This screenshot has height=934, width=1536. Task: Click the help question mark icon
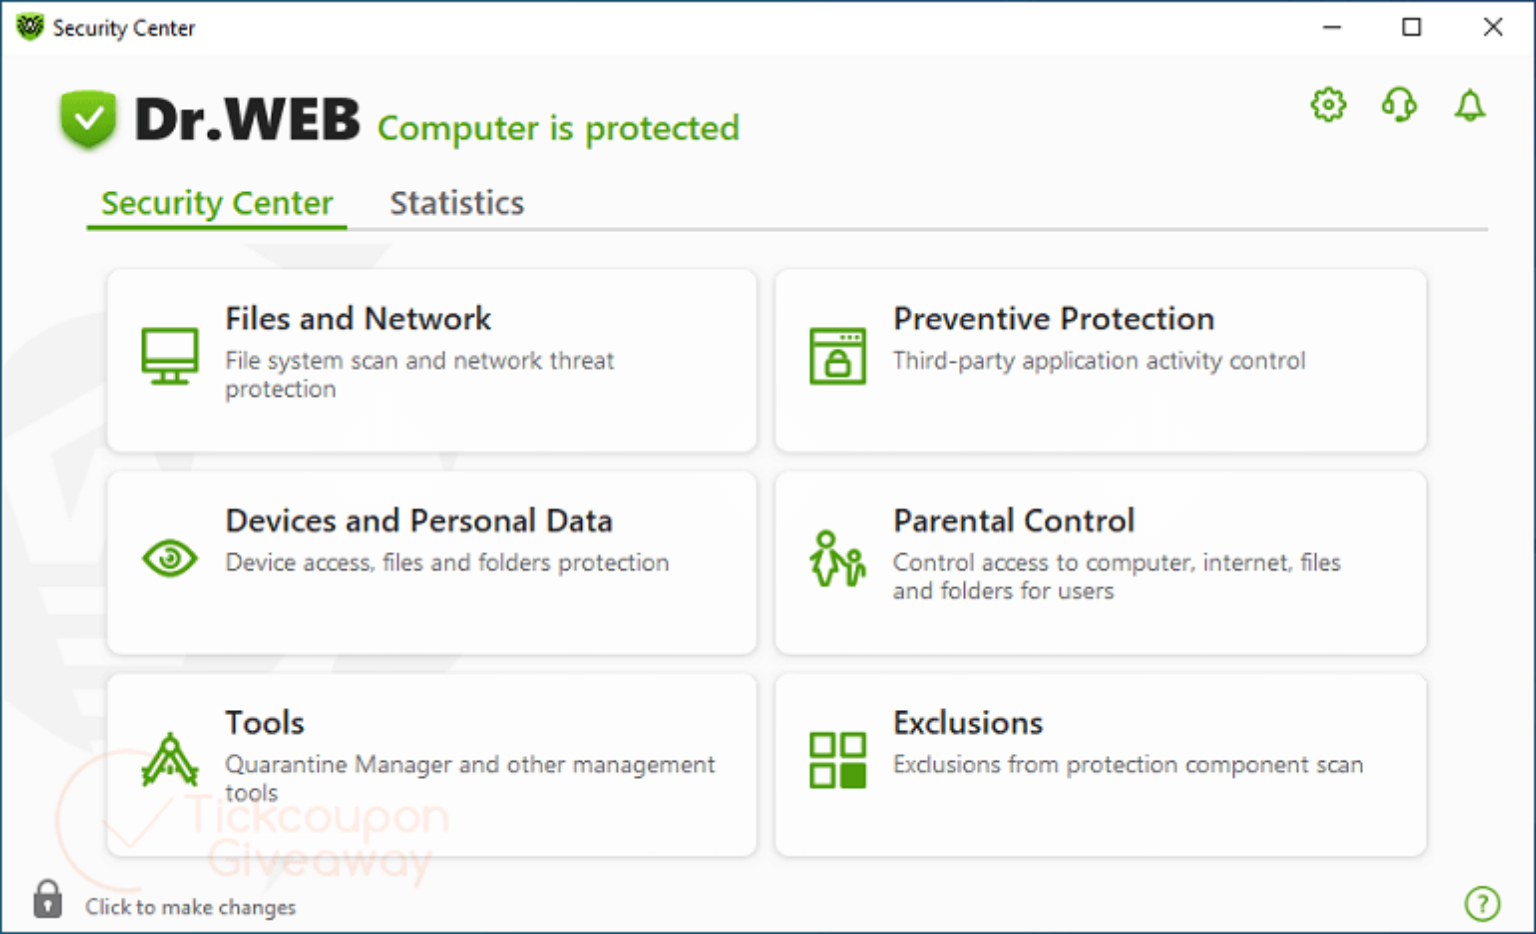(x=1482, y=903)
